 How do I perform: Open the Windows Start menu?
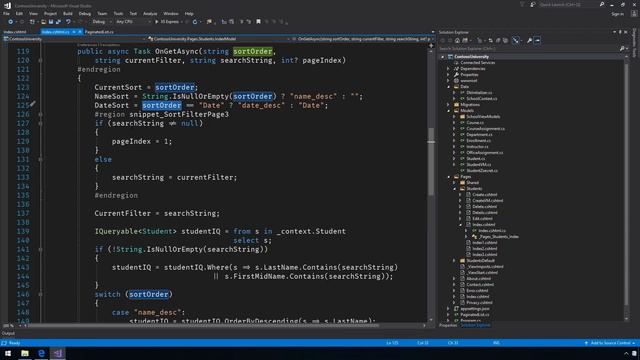point(8,353)
